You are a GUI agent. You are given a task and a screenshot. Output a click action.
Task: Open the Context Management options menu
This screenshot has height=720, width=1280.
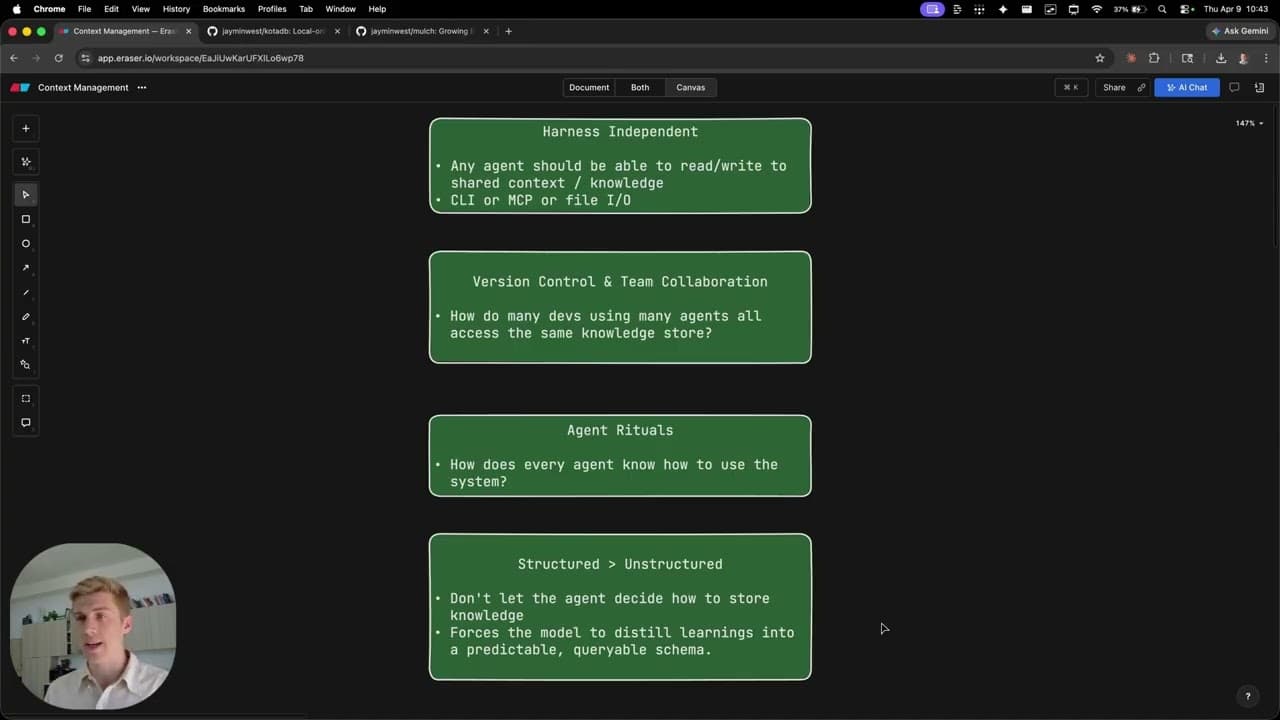tap(141, 87)
